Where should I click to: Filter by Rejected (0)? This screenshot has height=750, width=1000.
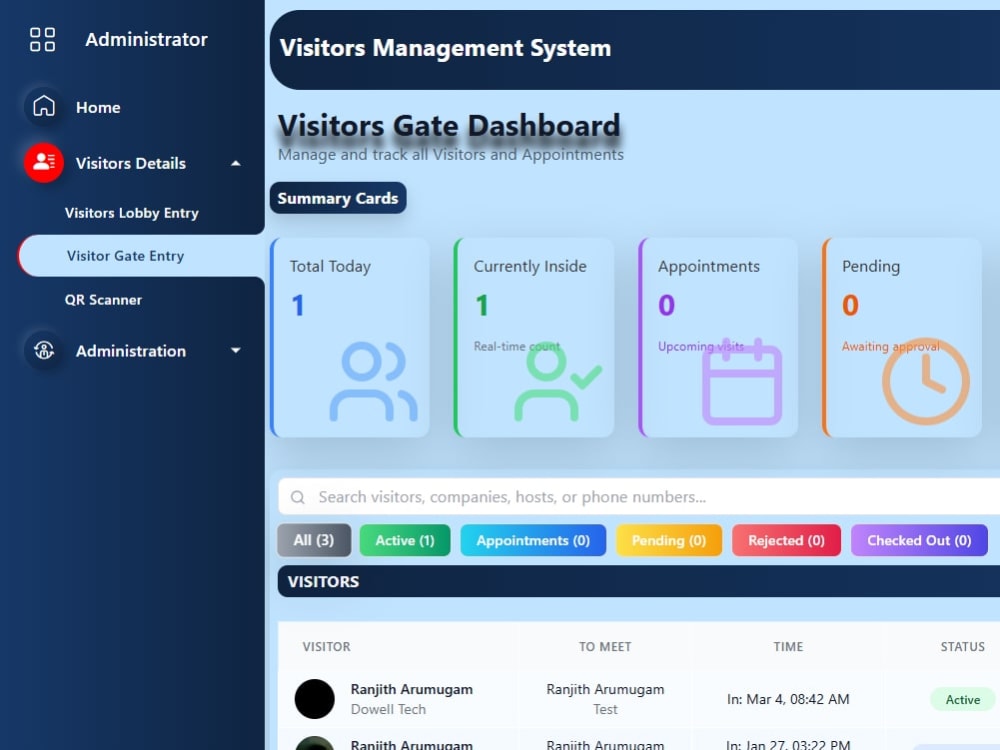pyautogui.click(x=786, y=540)
